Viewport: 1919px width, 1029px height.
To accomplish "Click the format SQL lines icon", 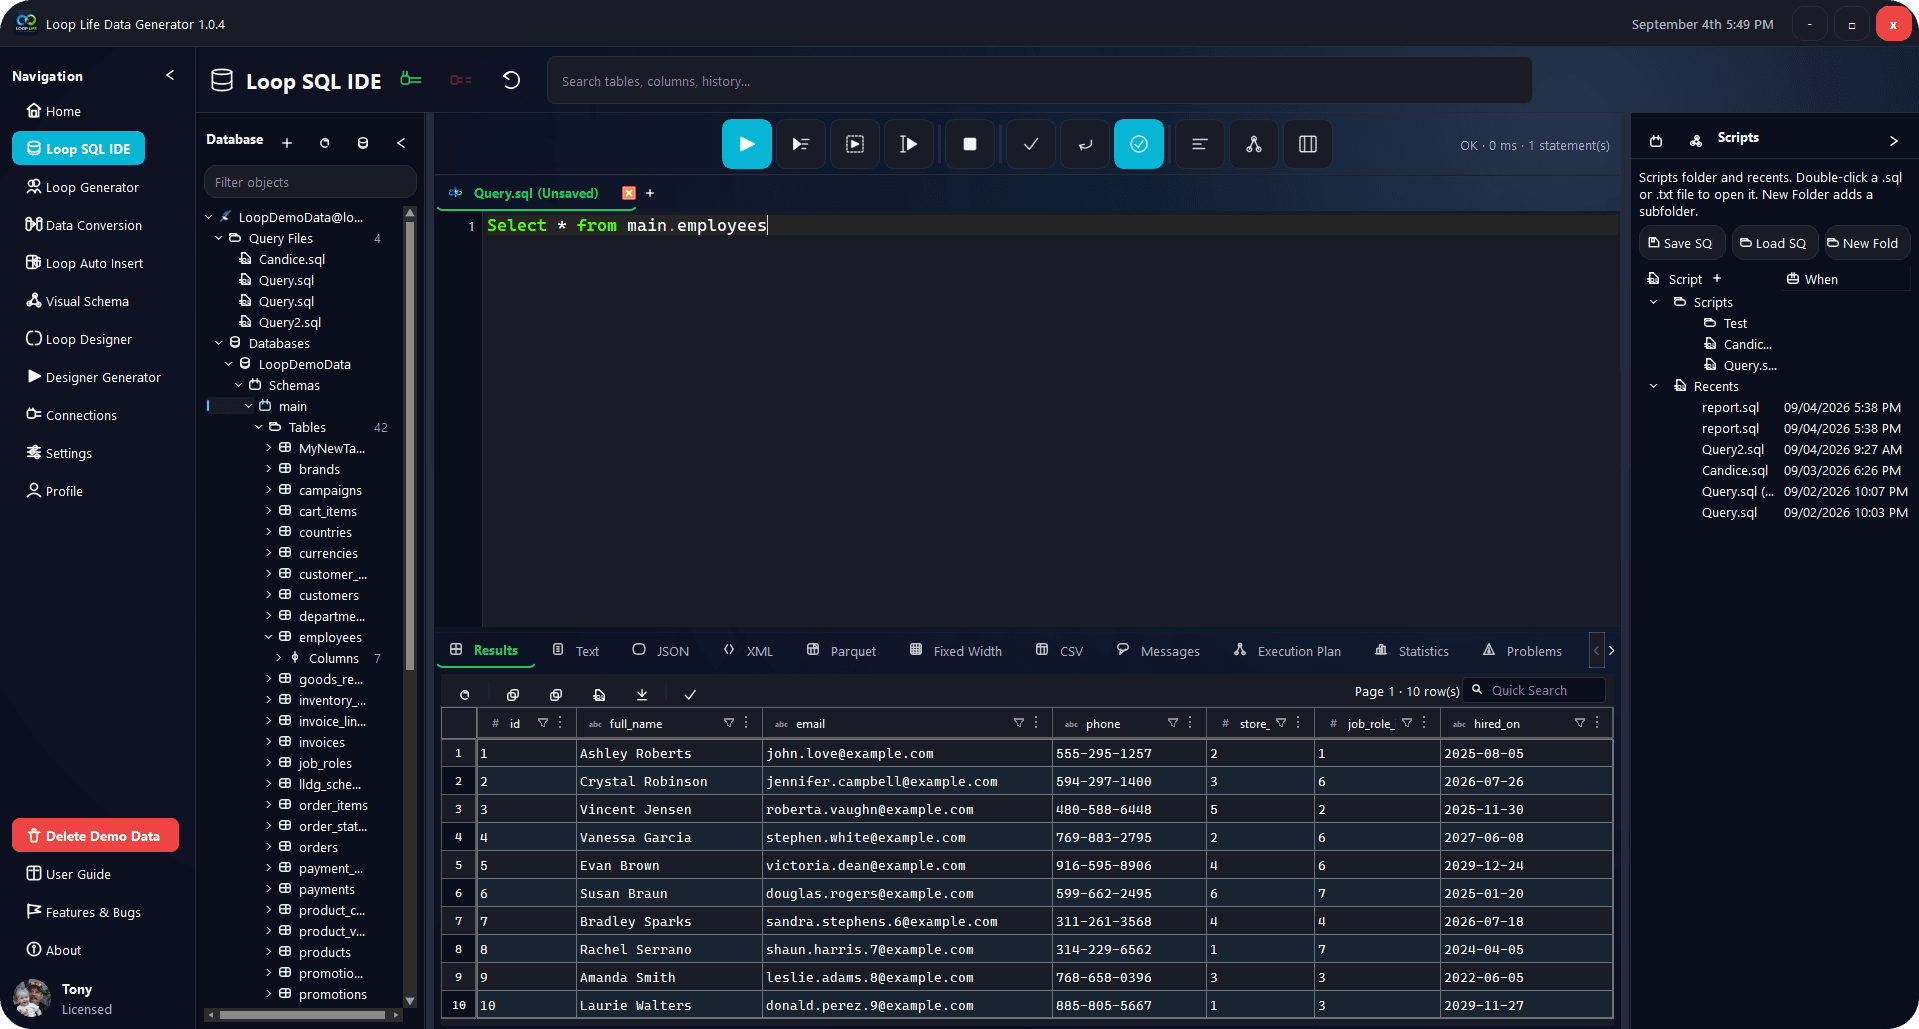I will (1199, 144).
